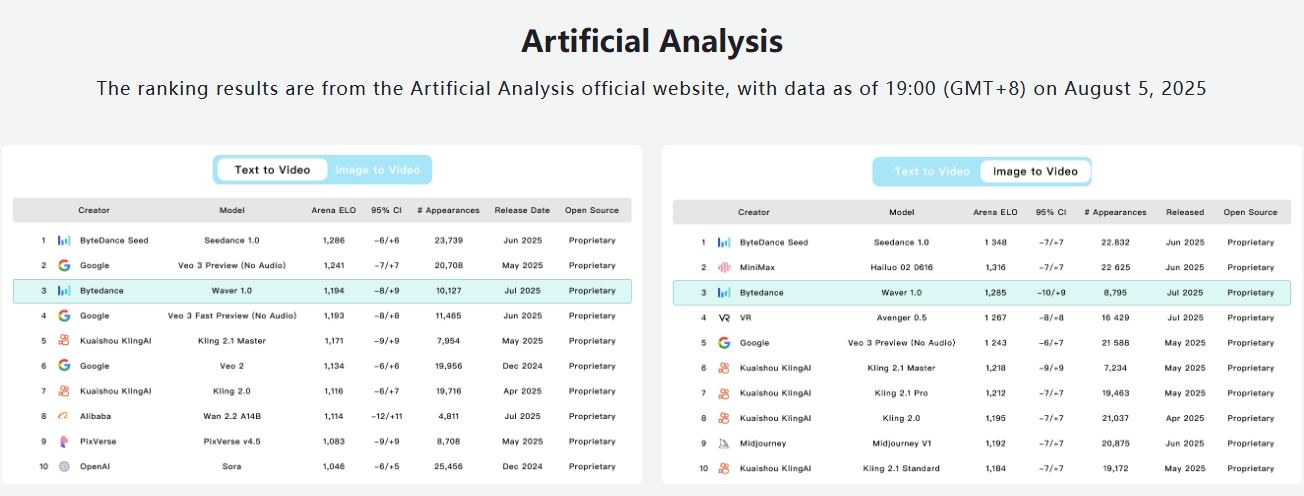The height and width of the screenshot is (496, 1304).
Task: Click the MiniMax logo icon
Action: (x=724, y=267)
